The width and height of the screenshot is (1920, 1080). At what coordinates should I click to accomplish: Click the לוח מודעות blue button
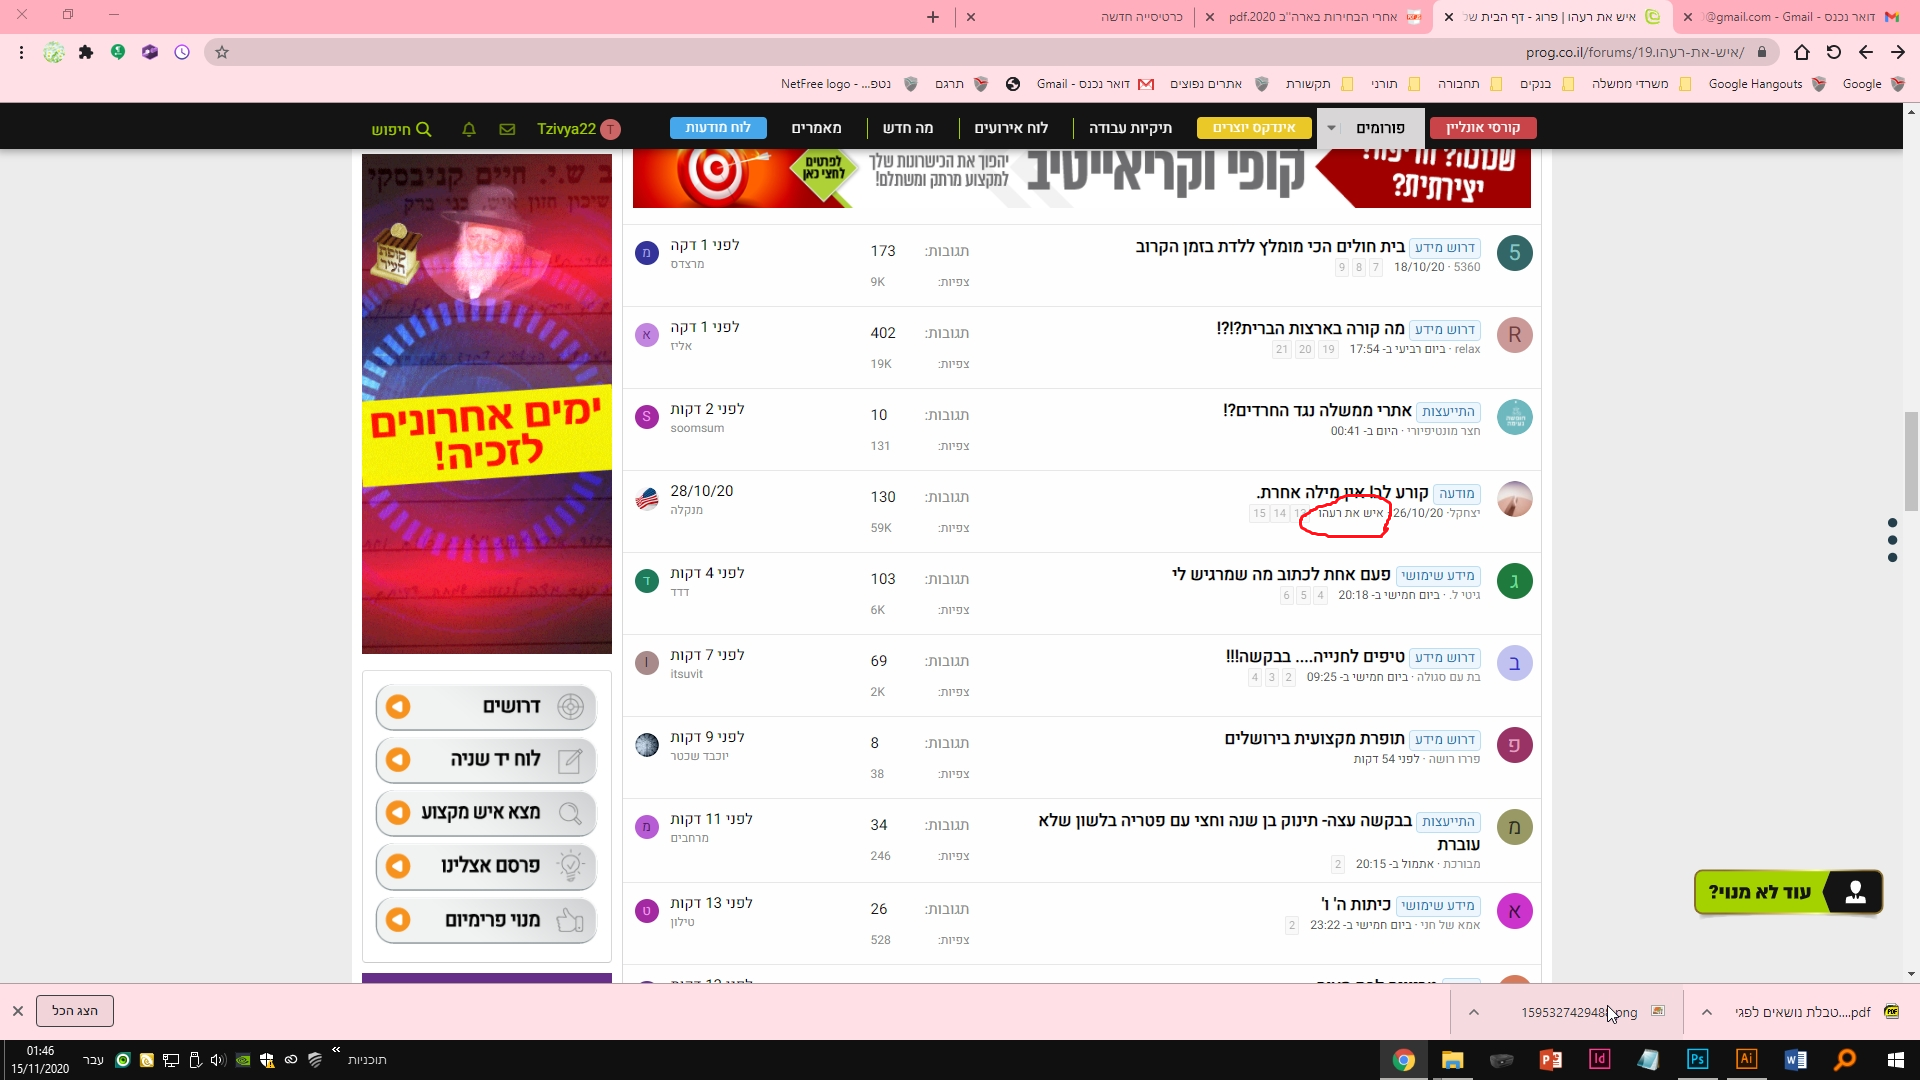point(718,128)
